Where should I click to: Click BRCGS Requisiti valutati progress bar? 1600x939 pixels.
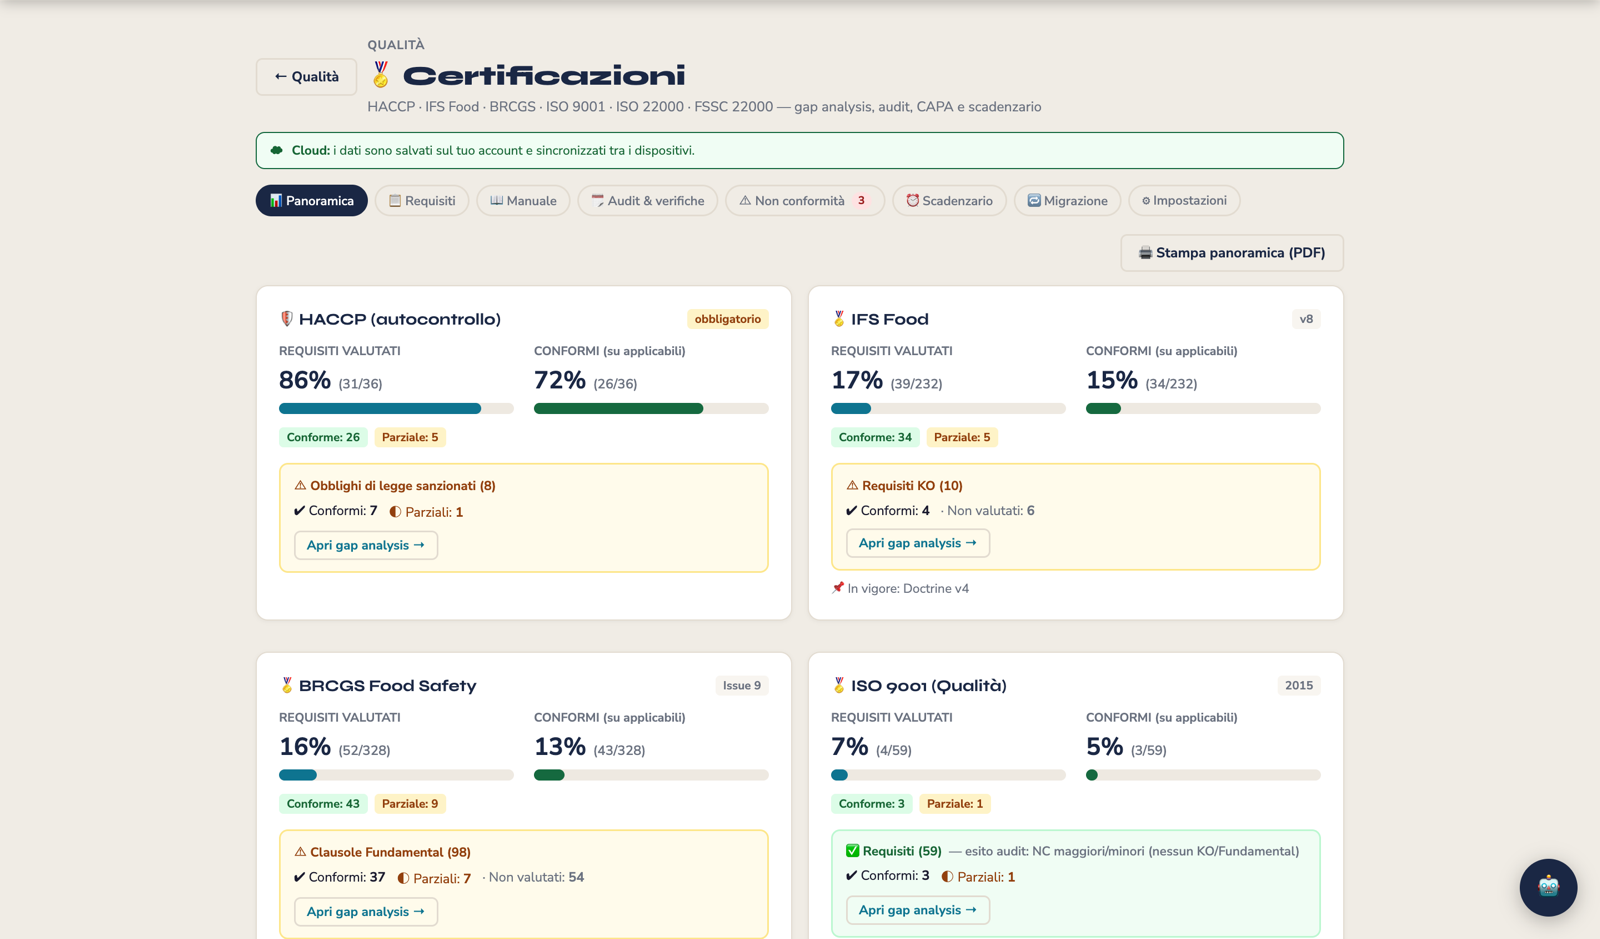396,775
